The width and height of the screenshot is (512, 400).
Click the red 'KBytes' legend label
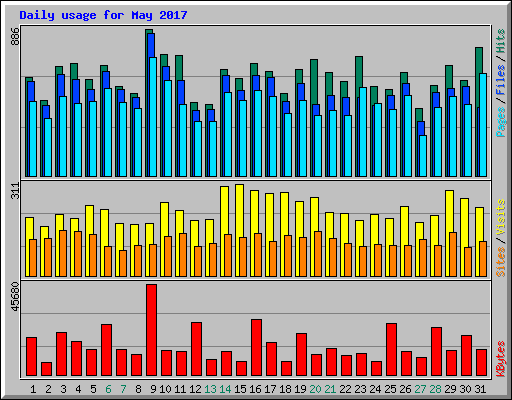point(500,359)
